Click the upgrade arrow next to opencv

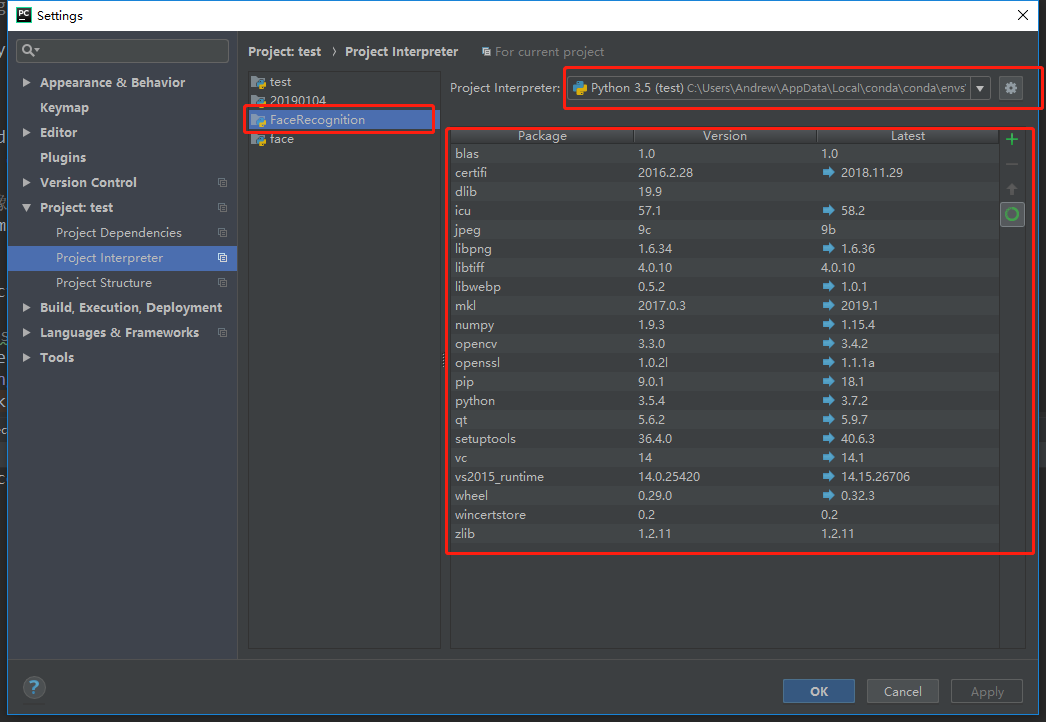click(827, 343)
